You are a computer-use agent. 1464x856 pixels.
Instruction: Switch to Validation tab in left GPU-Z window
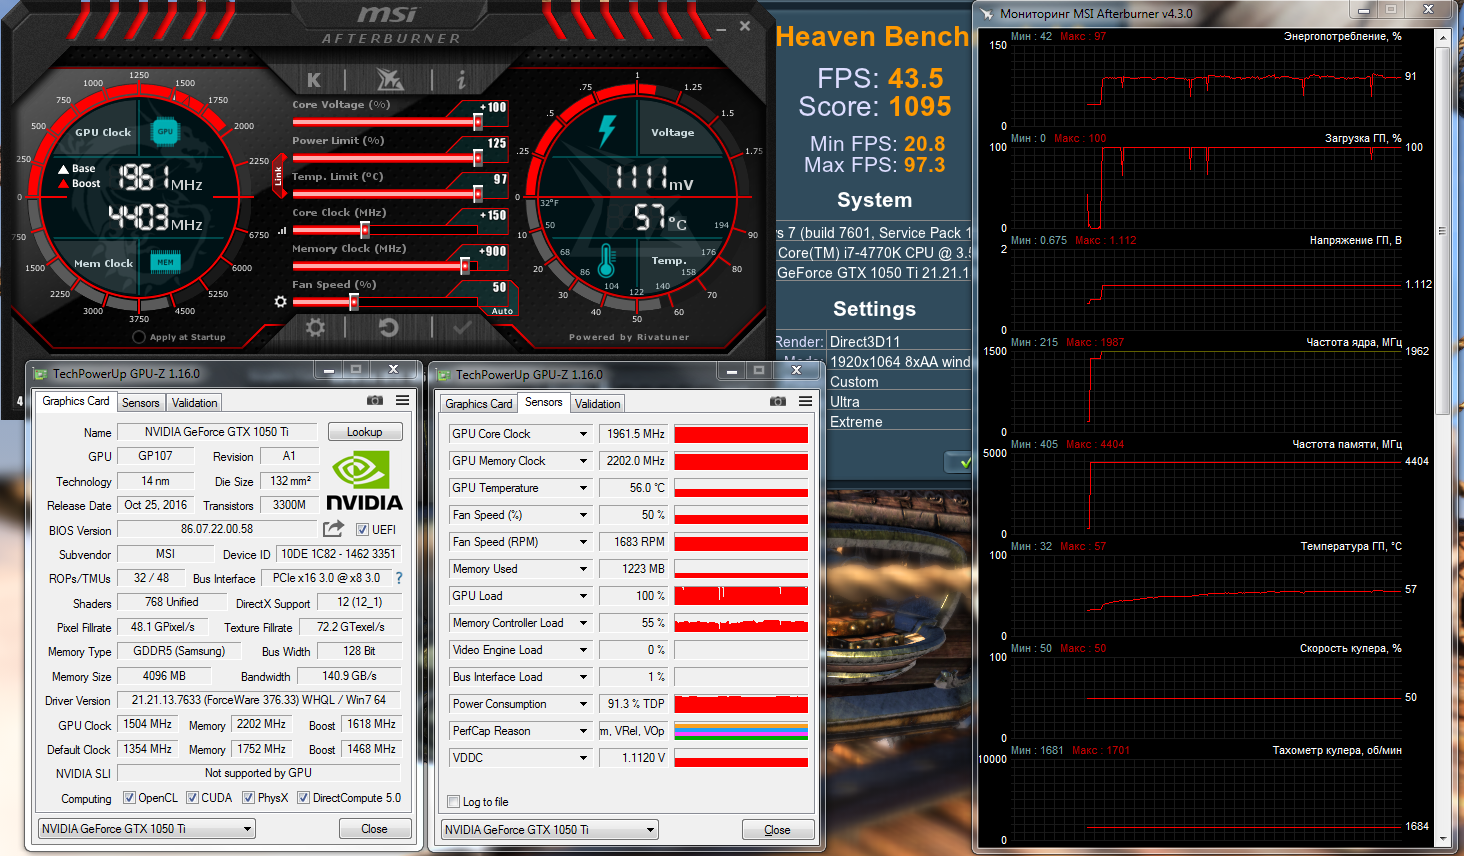[195, 403]
